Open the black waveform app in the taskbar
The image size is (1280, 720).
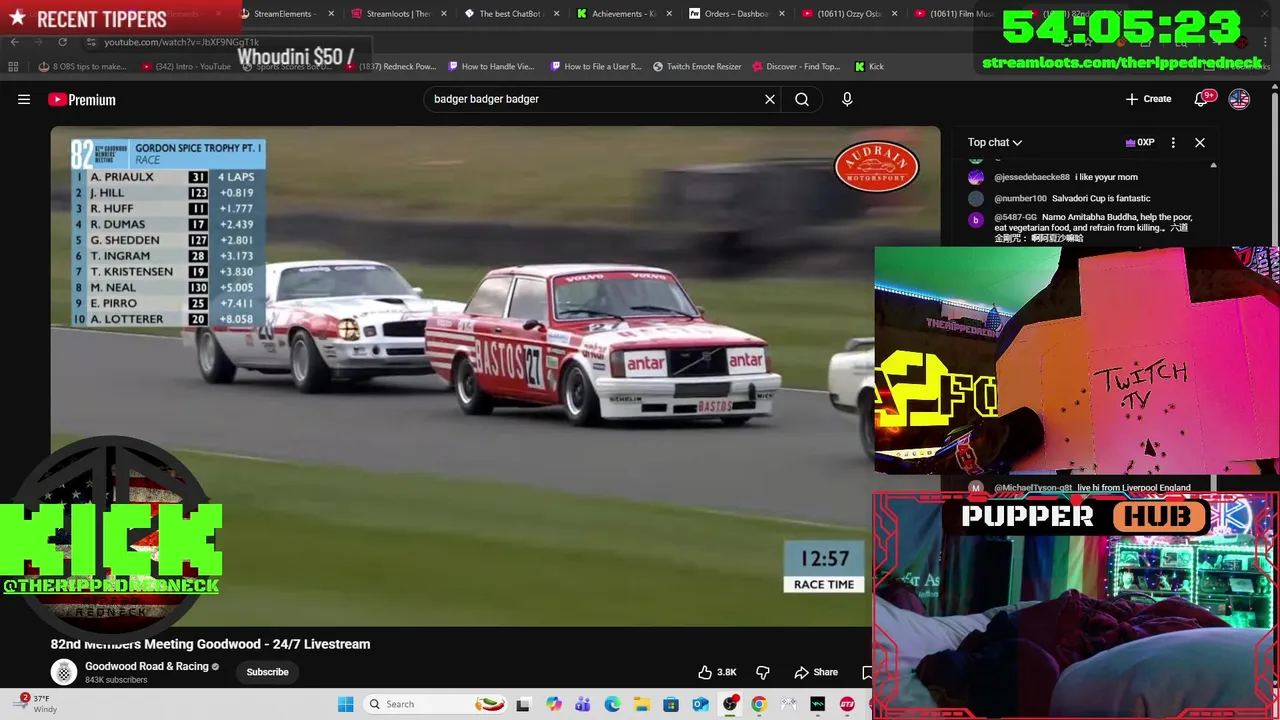818,704
